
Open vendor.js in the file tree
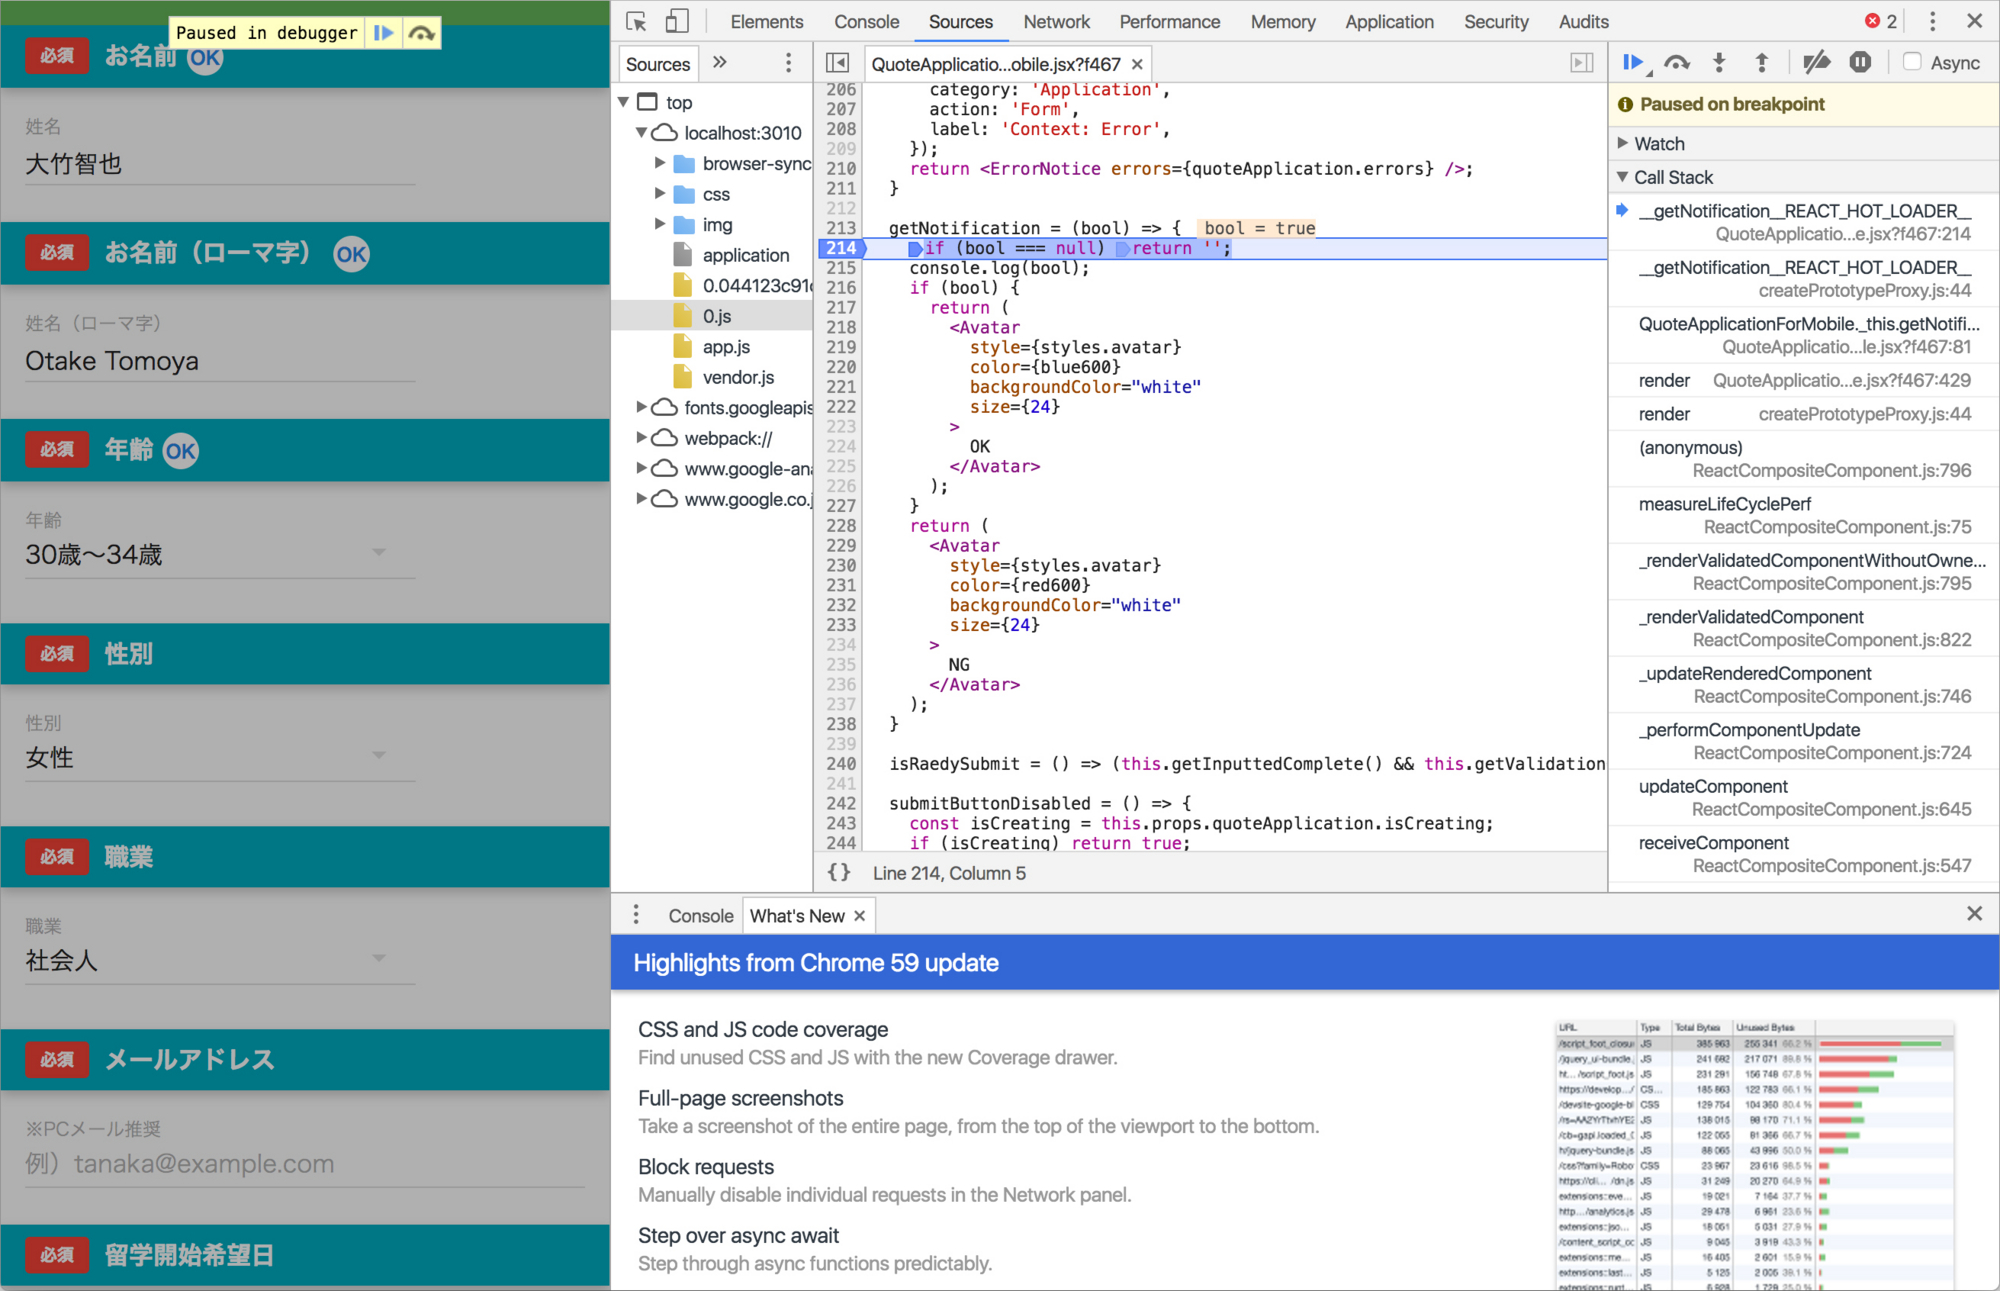738,377
